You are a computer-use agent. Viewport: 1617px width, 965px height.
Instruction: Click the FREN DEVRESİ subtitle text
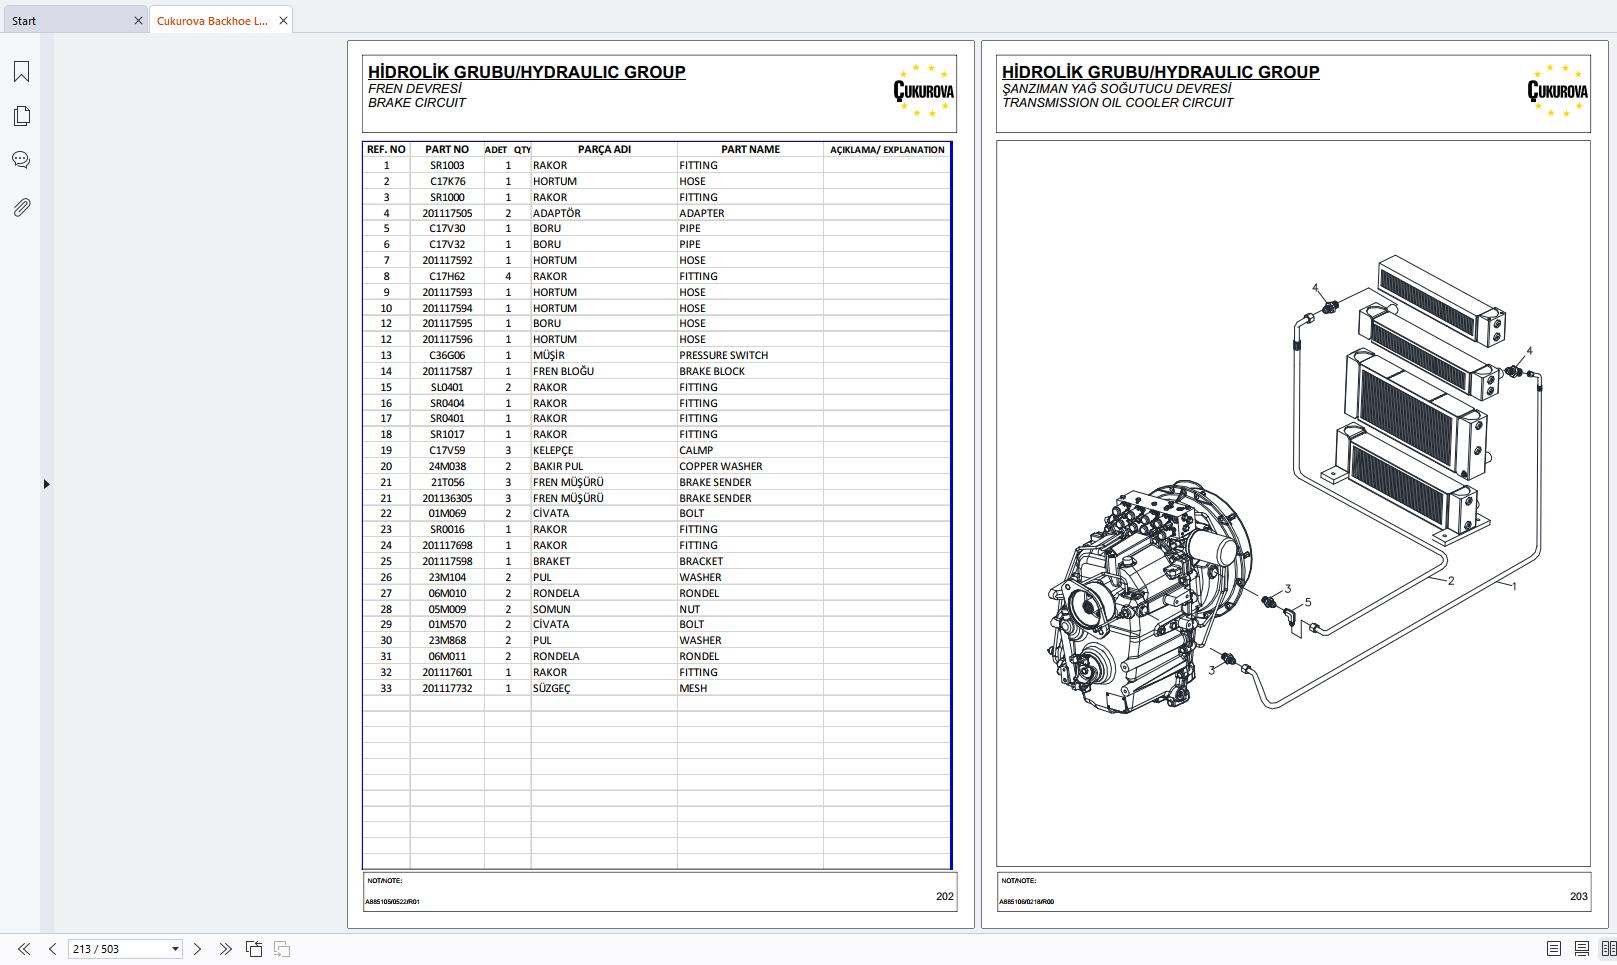click(x=415, y=89)
